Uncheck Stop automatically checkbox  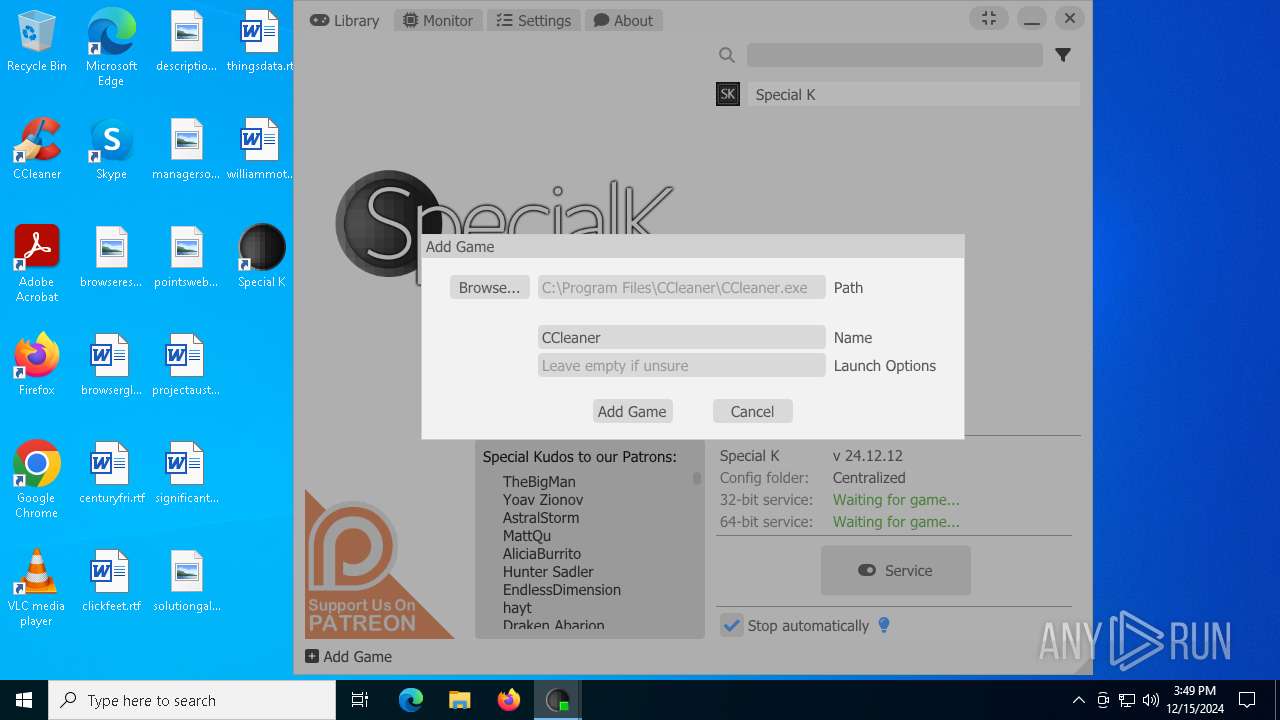(732, 625)
